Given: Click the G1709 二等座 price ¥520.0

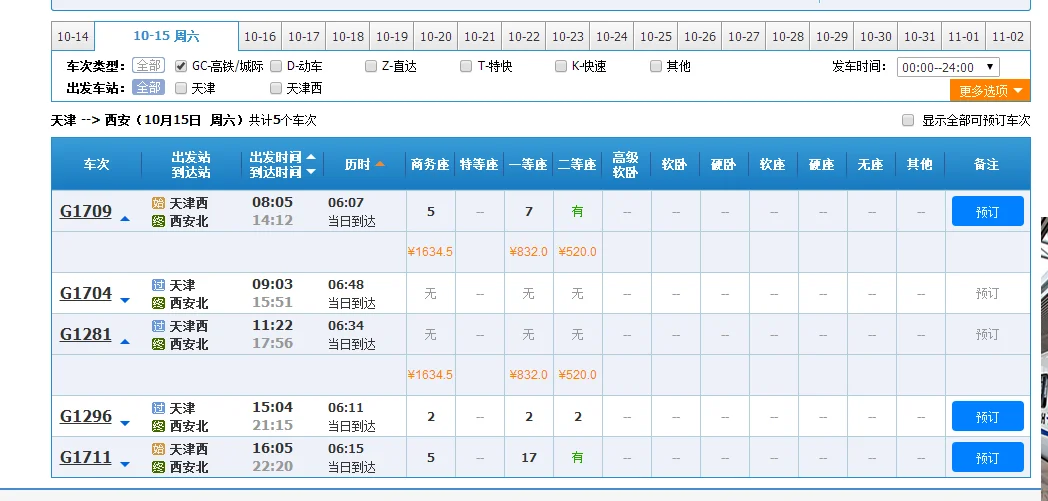Looking at the screenshot, I should pyautogui.click(x=577, y=252).
